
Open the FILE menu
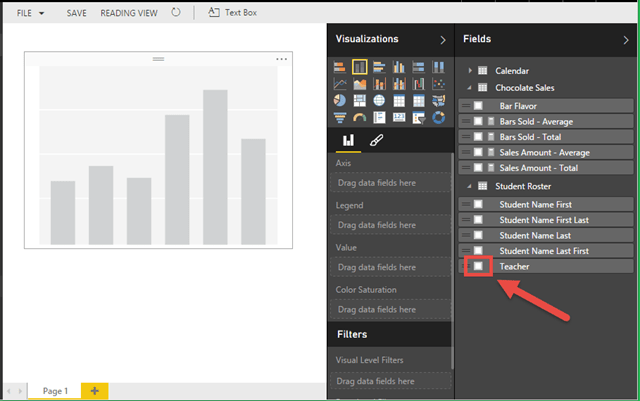[x=30, y=12]
